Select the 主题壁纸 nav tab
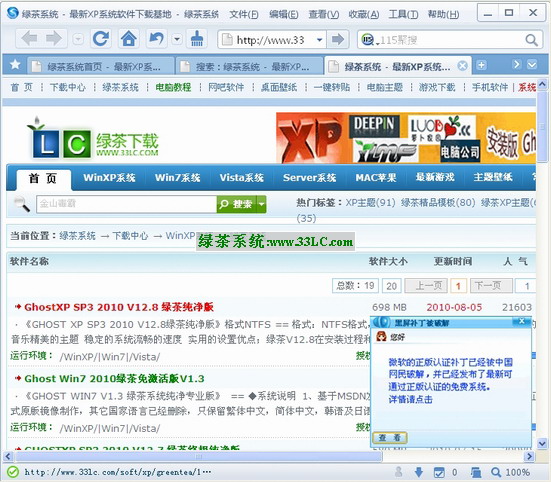Screen dimensions: 551x482 click(x=493, y=177)
